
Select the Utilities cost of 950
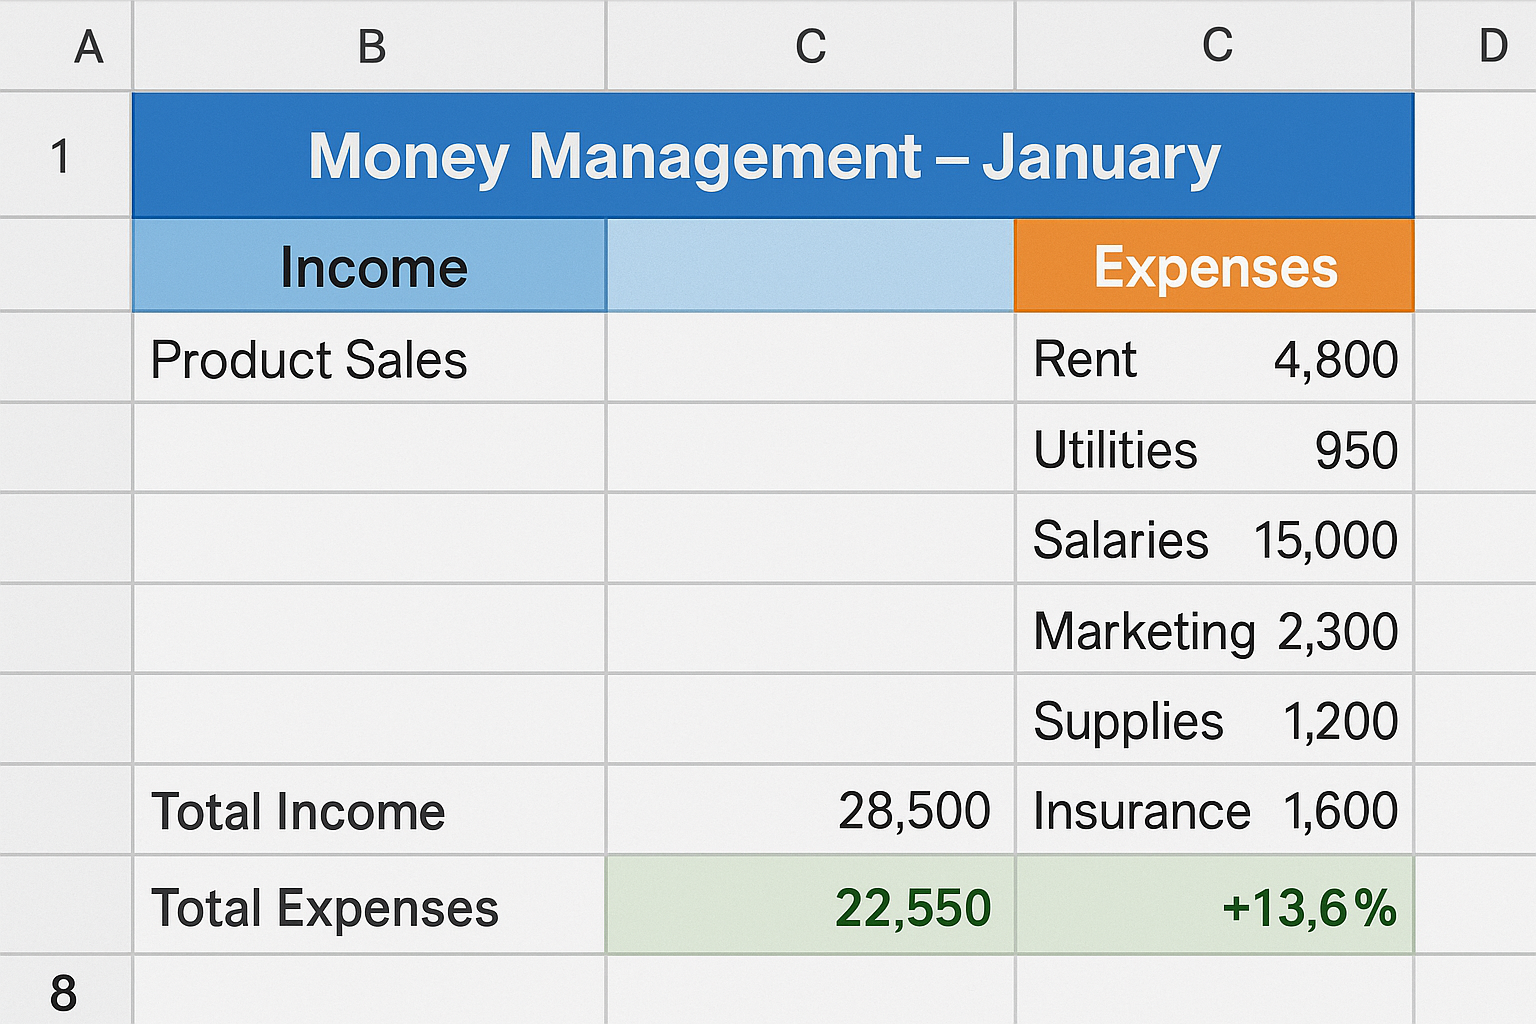coord(1213,450)
